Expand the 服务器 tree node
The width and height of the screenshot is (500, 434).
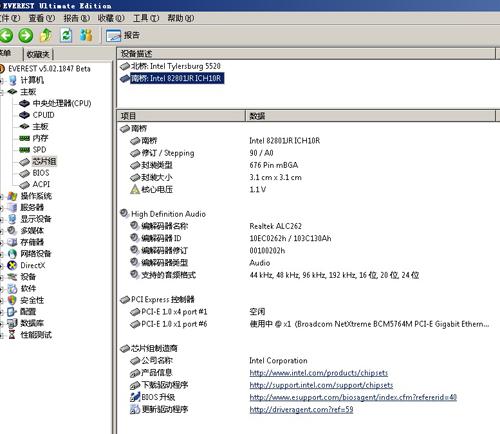2,208
